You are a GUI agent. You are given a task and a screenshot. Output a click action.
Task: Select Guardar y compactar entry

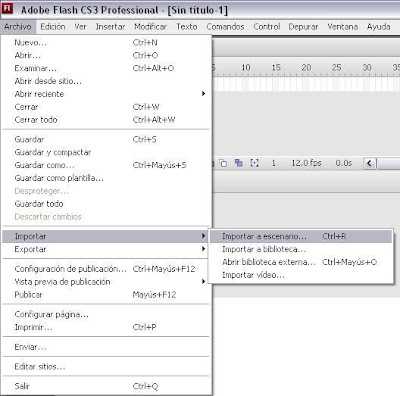click(x=107, y=152)
